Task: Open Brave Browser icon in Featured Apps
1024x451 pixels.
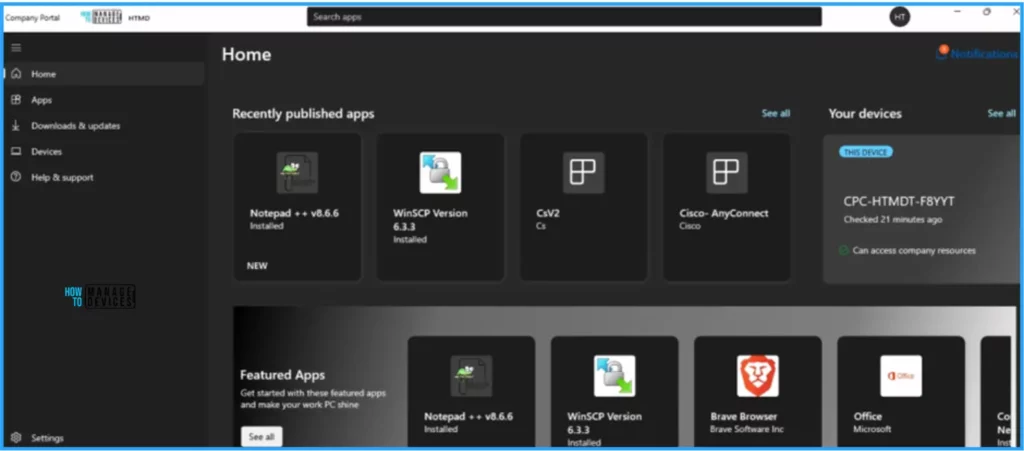Action: 757,376
